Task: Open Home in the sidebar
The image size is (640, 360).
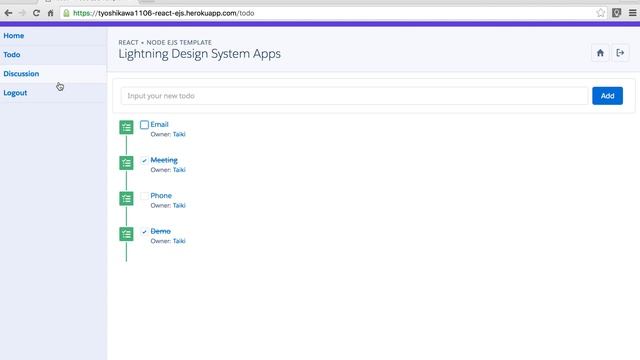Action: [x=13, y=36]
